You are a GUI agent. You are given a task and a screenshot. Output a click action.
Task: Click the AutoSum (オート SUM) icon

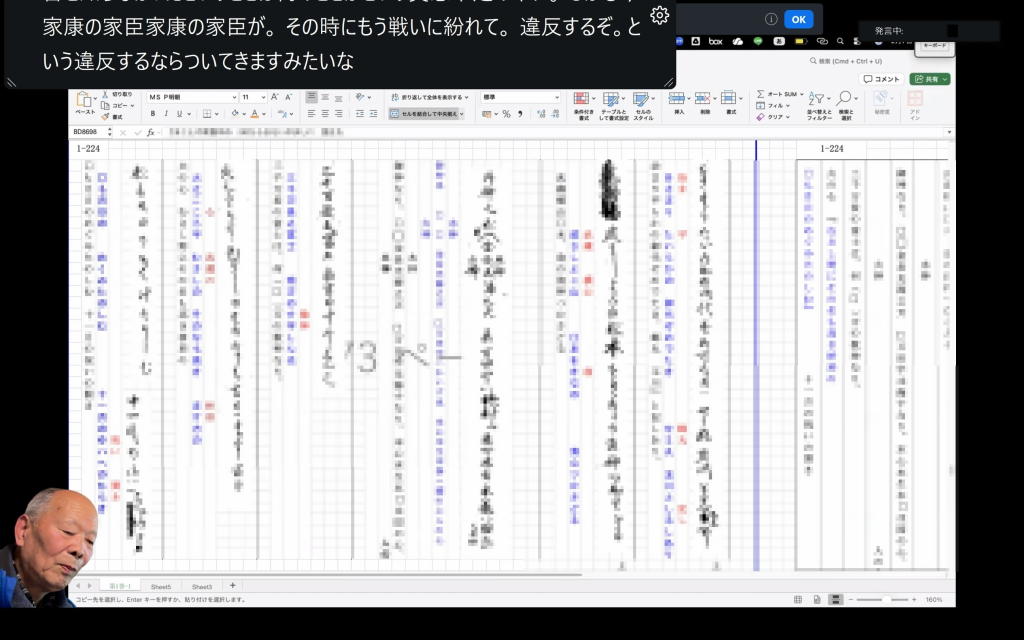(x=761, y=93)
